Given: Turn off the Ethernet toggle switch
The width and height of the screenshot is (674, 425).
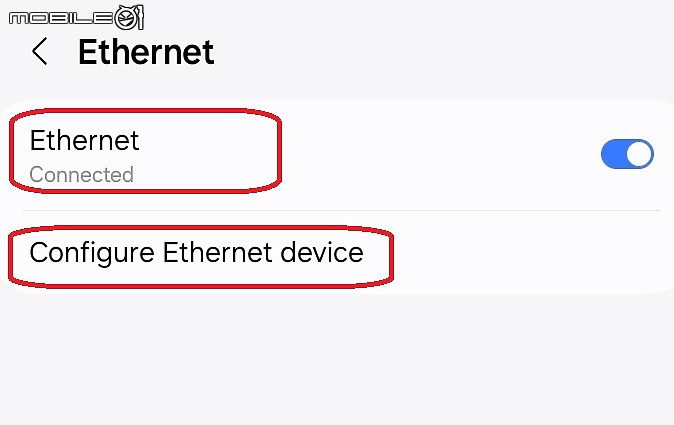Looking at the screenshot, I should pyautogui.click(x=627, y=154).
